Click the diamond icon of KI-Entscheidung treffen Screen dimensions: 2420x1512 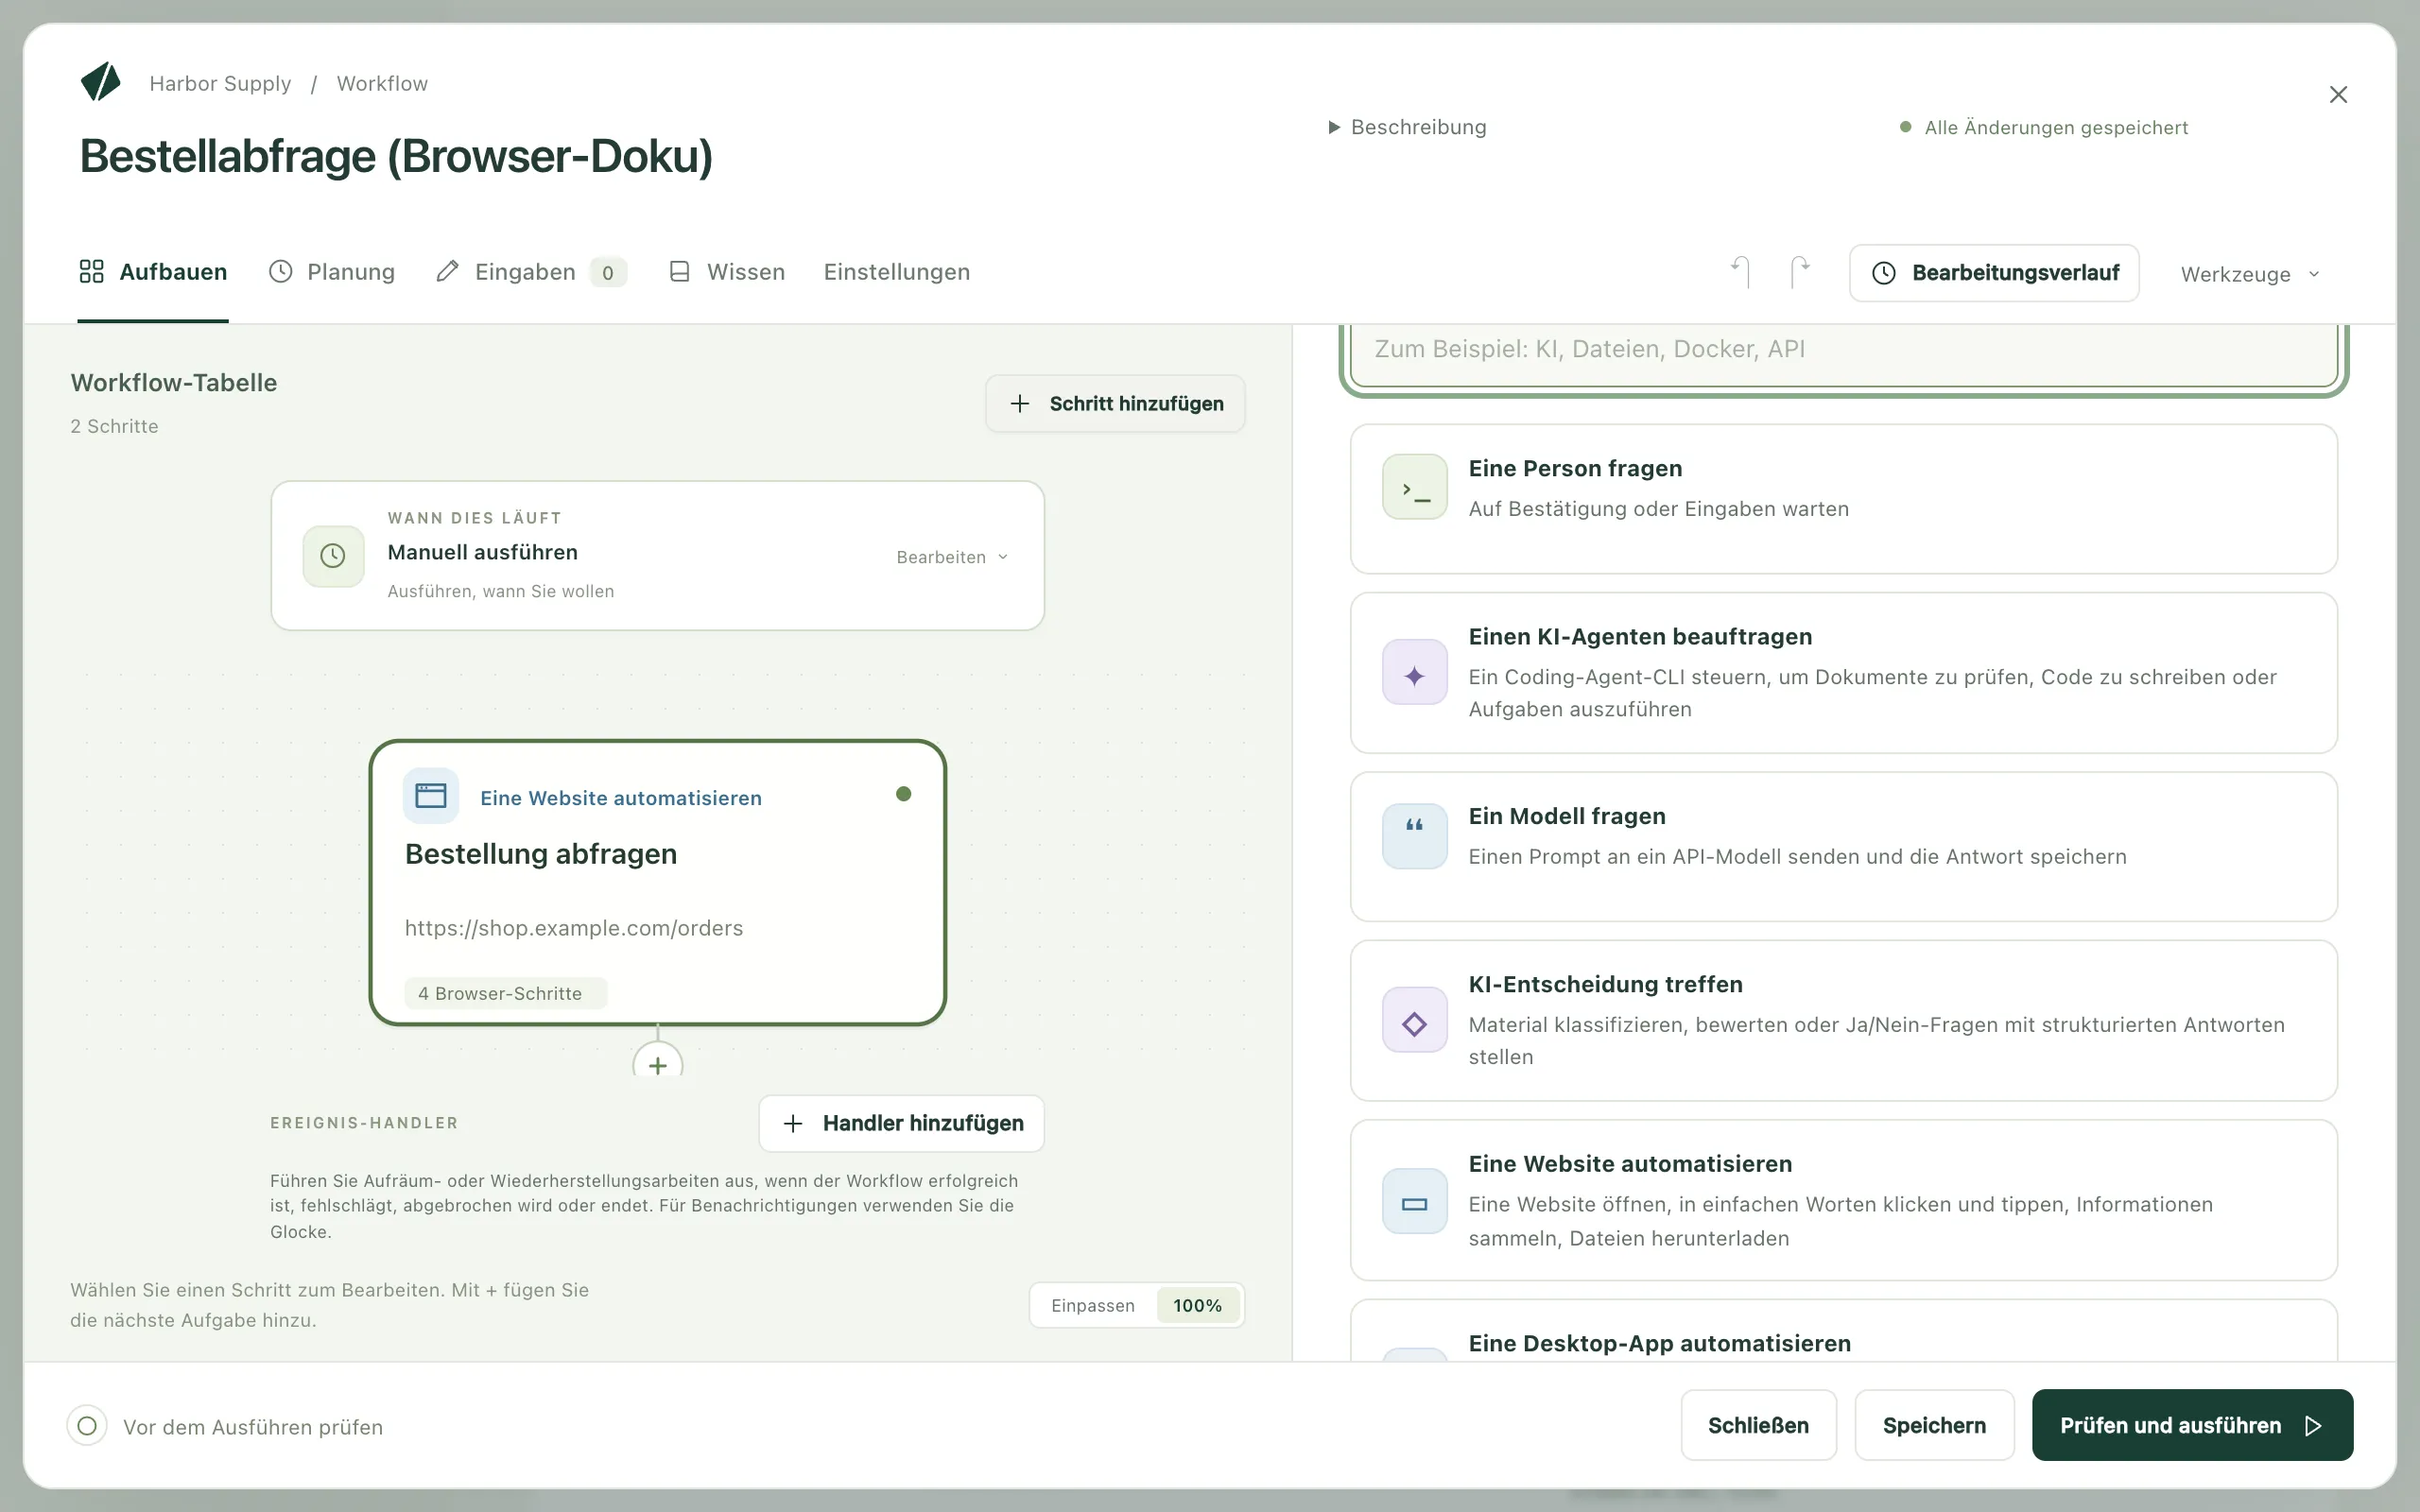[x=1415, y=1021]
